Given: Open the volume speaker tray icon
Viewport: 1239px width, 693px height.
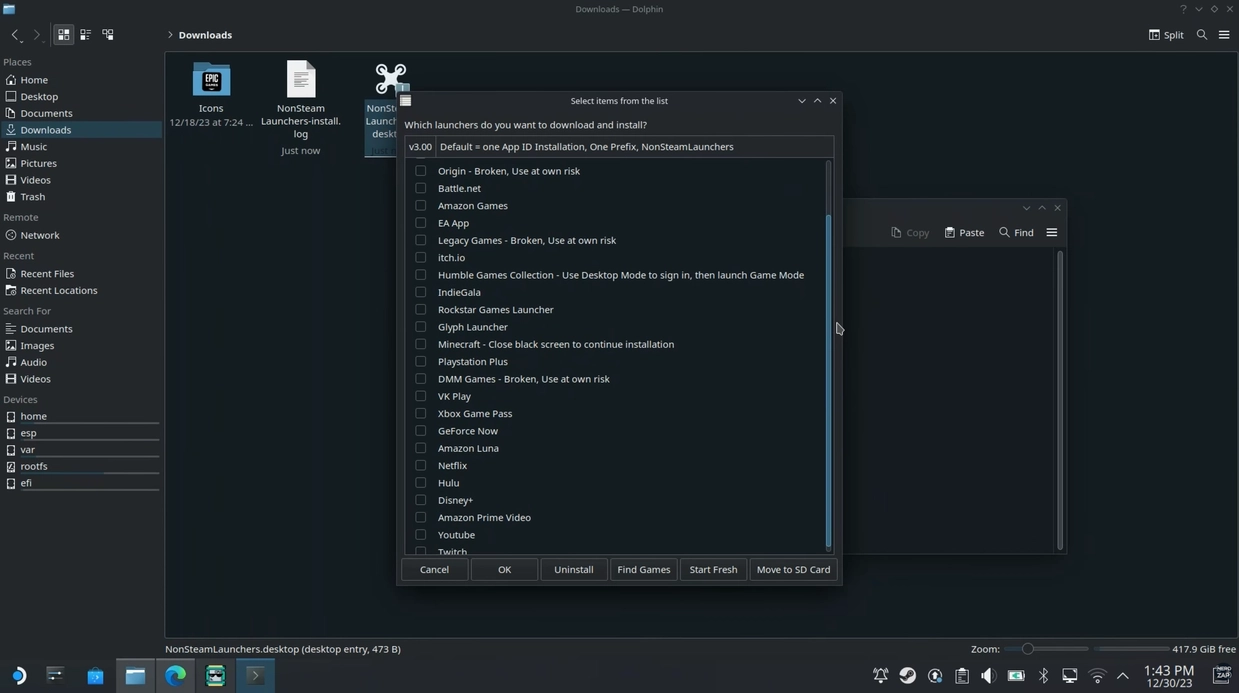Looking at the screenshot, I should pyautogui.click(x=988, y=676).
